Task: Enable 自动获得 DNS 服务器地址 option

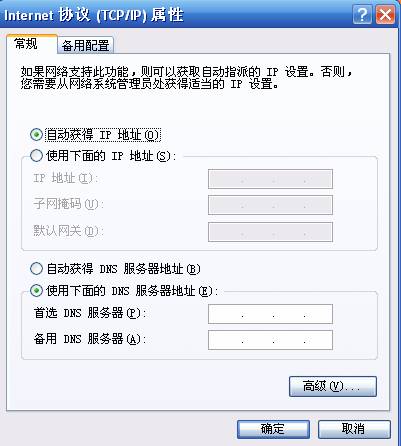Action: point(36,269)
